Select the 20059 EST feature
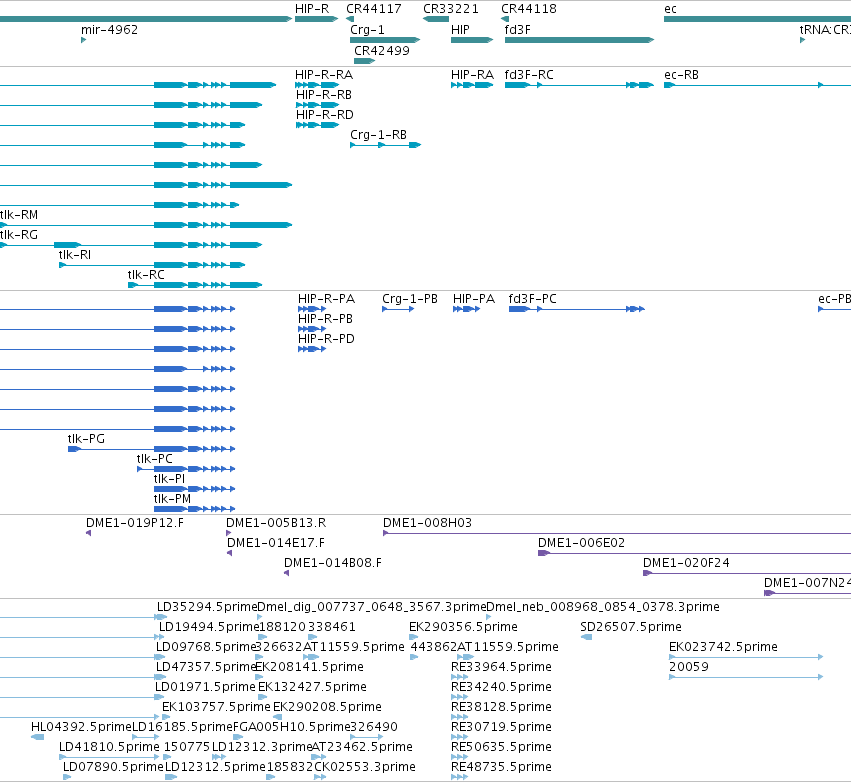851x782 pixels. (746, 677)
